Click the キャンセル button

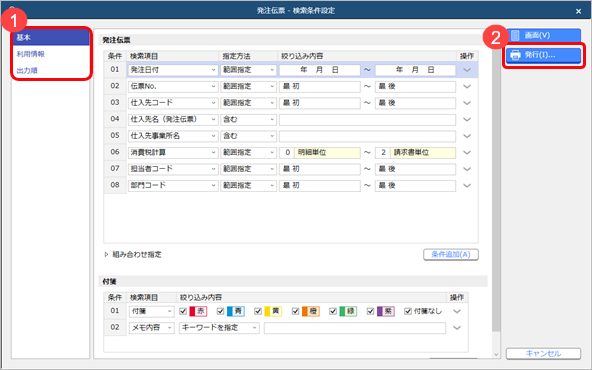click(543, 353)
